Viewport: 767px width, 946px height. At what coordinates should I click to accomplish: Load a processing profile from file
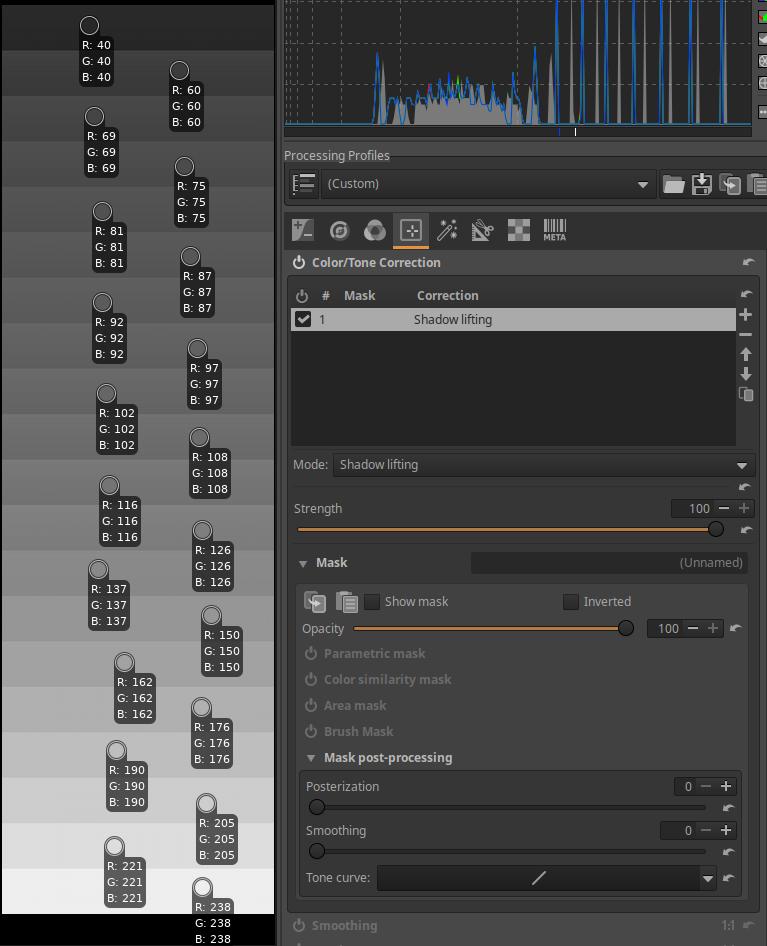click(674, 184)
